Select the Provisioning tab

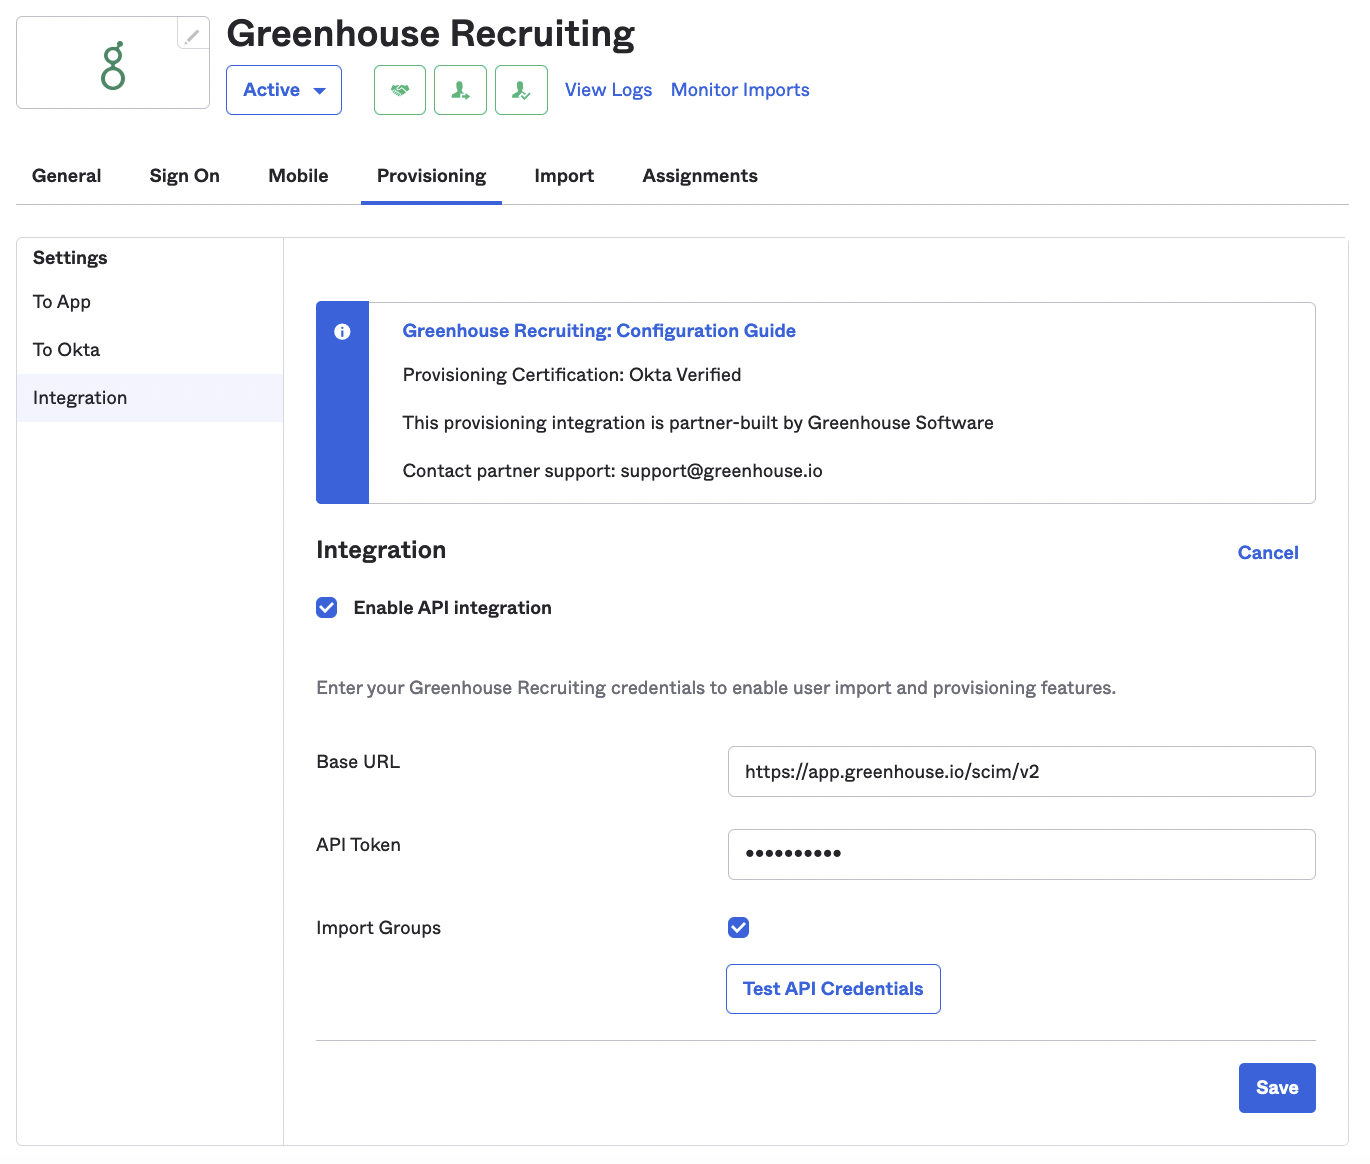click(431, 176)
